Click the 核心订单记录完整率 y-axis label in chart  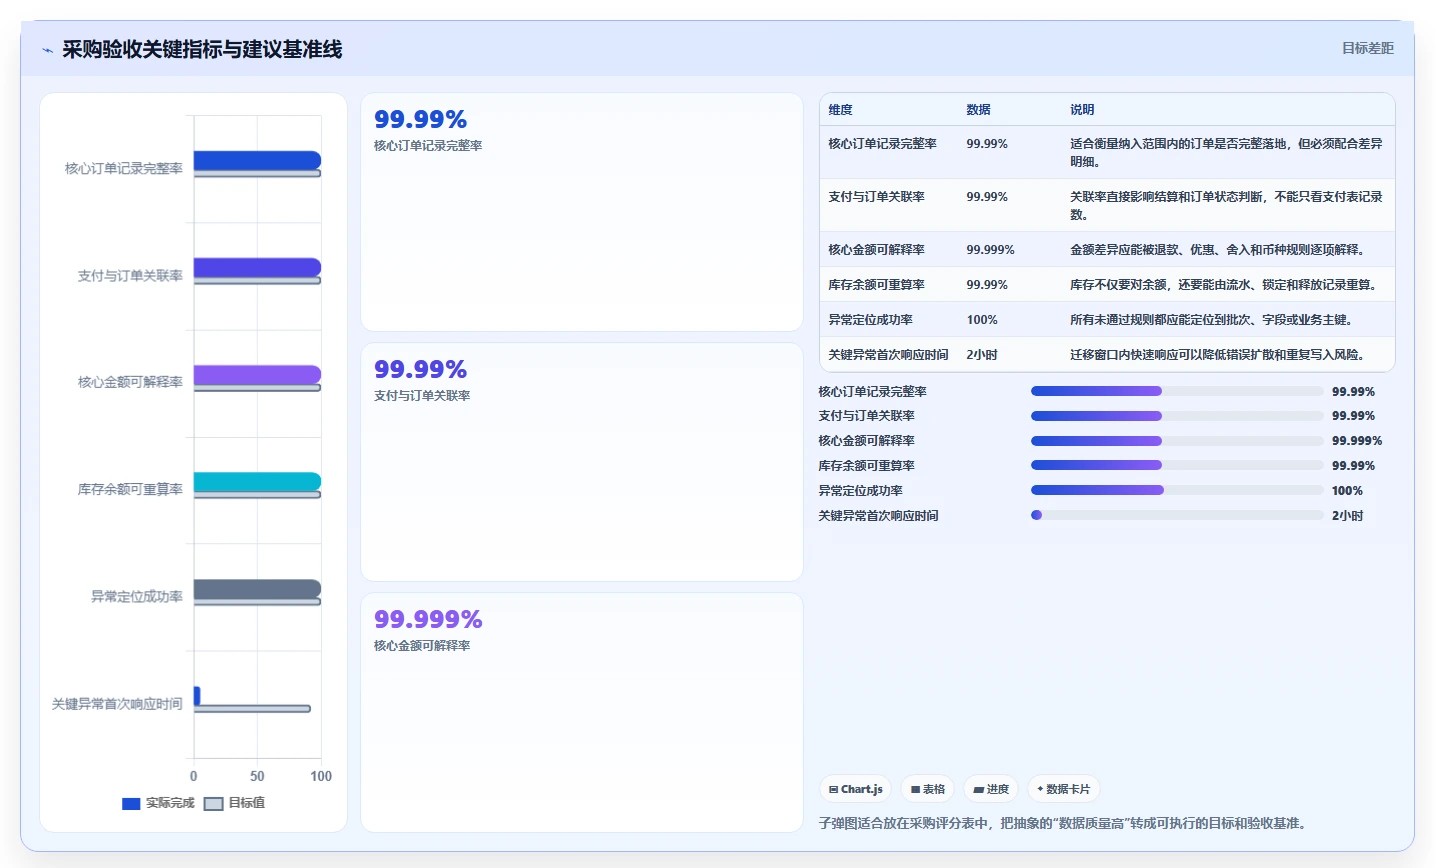(x=124, y=168)
